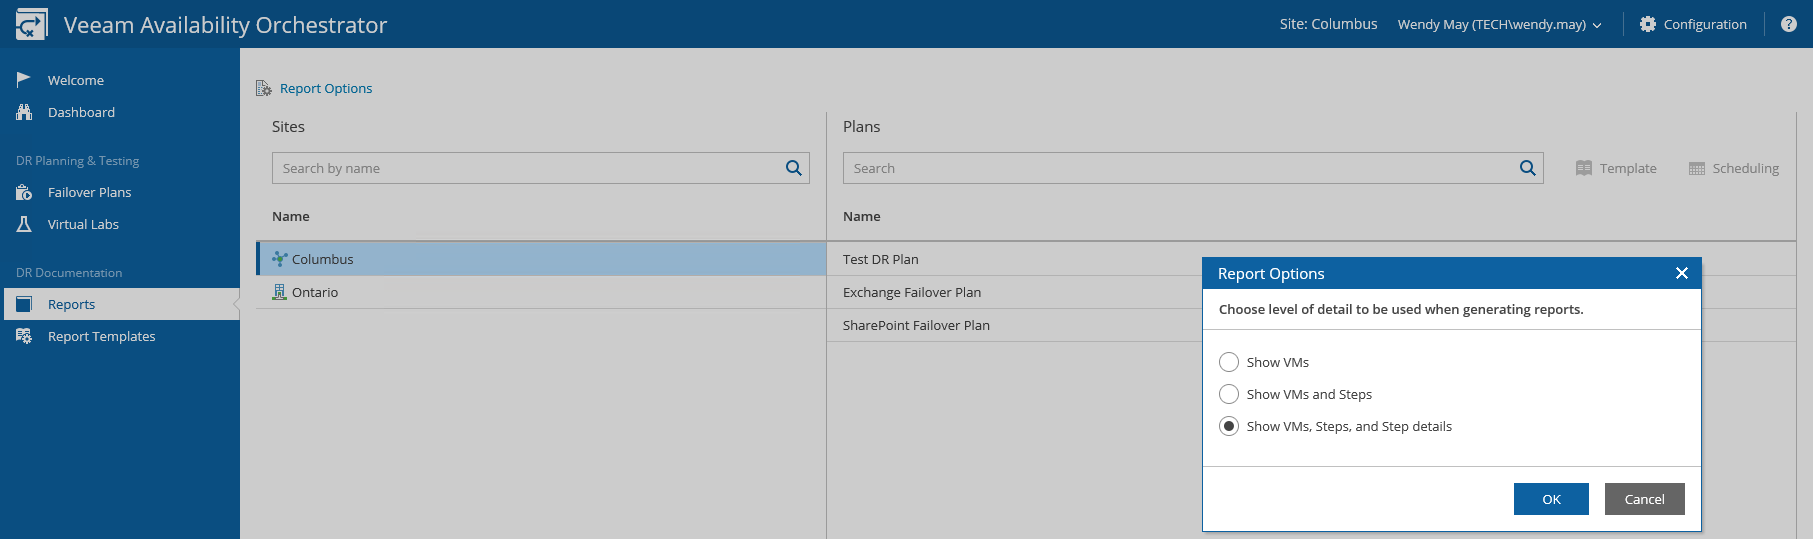Select the Columbus site row
Image resolution: width=1813 pixels, height=539 pixels.
[541, 259]
